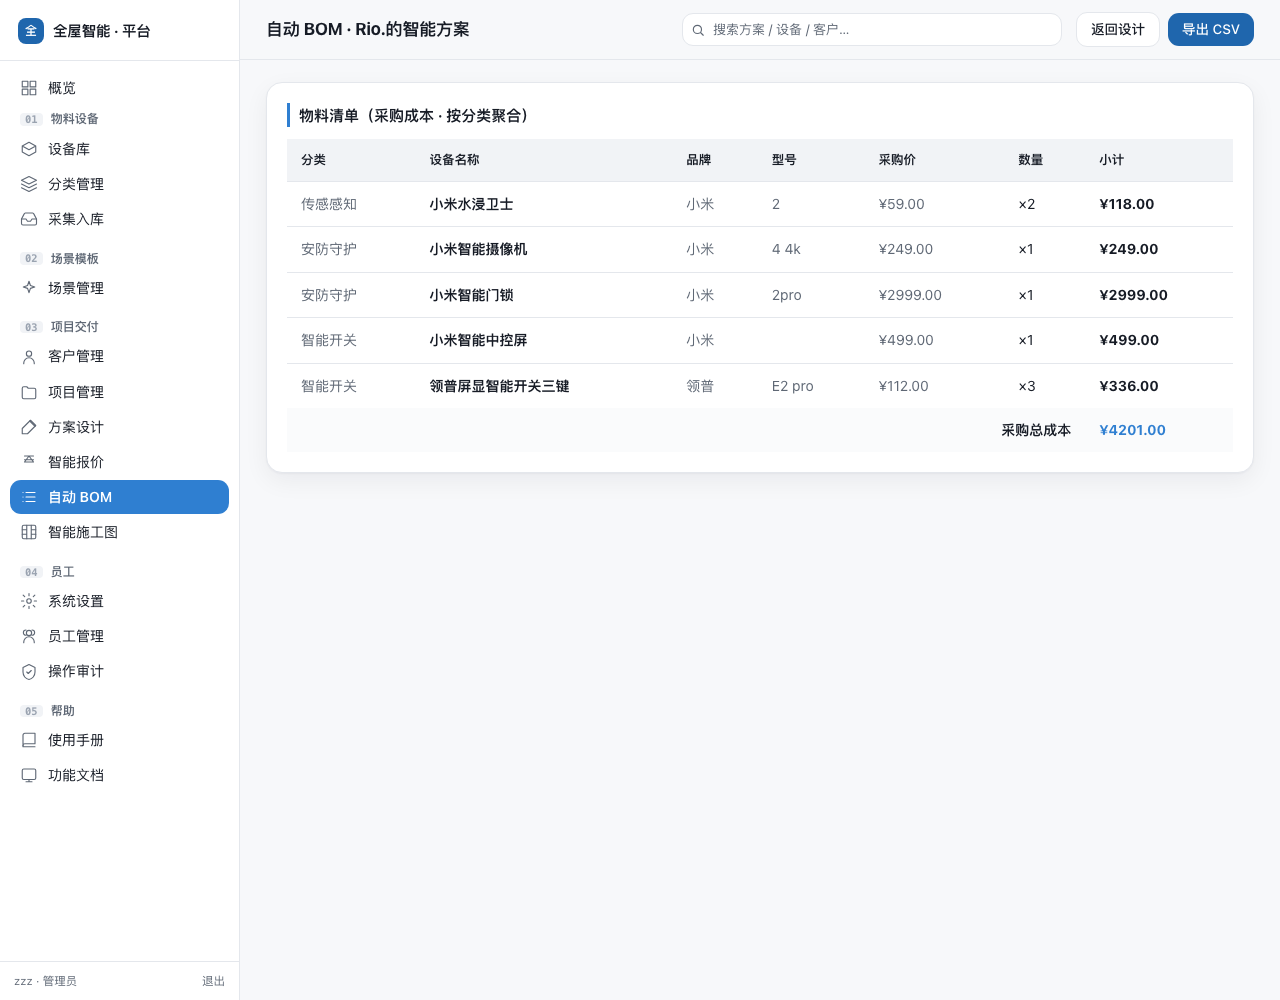Click the 智能报价 icon

(29, 462)
